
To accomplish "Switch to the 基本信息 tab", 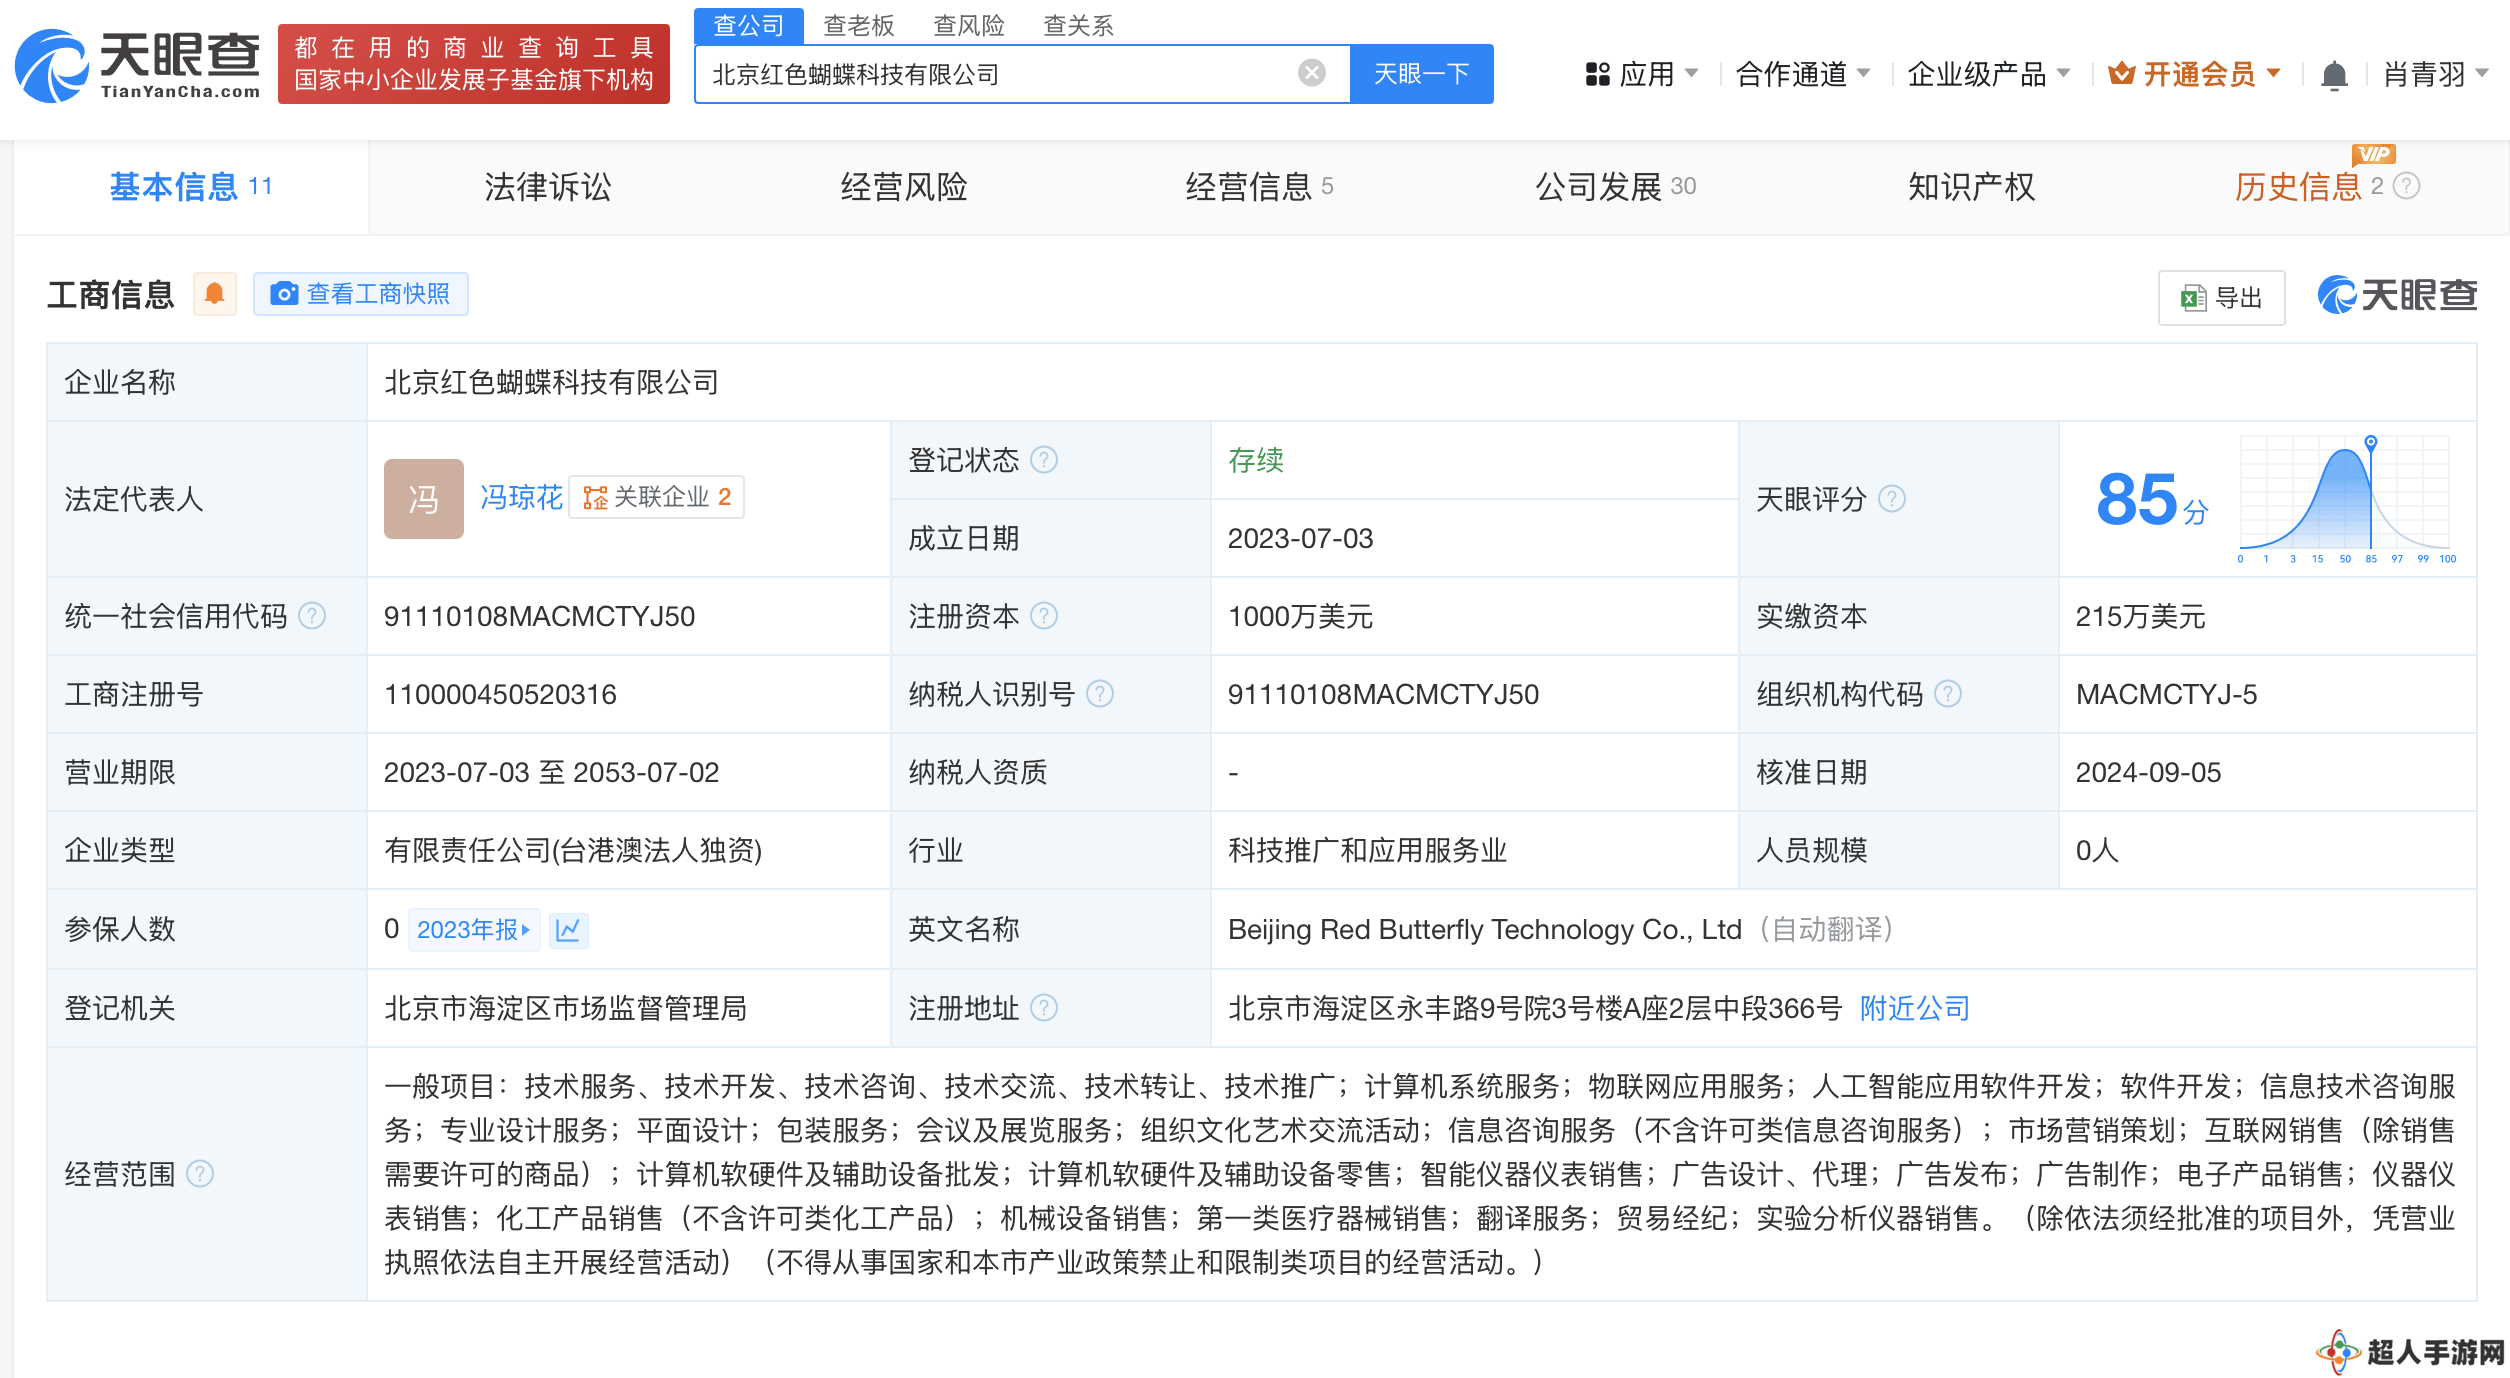I will 190,187.
